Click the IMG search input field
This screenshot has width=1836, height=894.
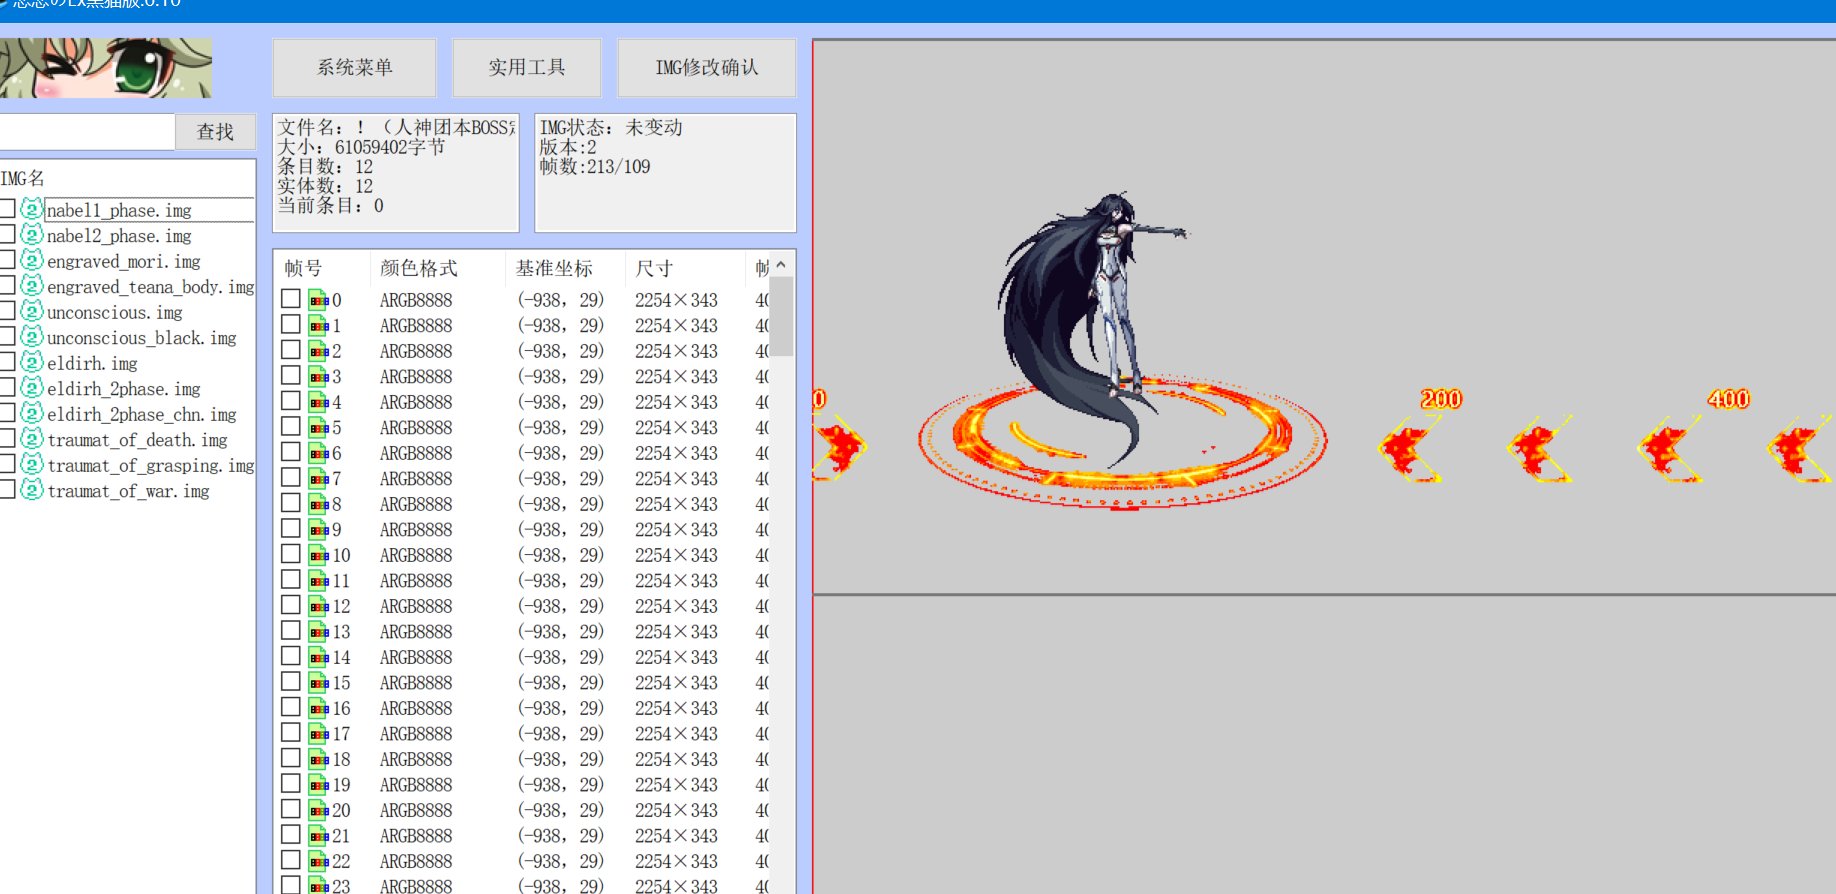(87, 131)
